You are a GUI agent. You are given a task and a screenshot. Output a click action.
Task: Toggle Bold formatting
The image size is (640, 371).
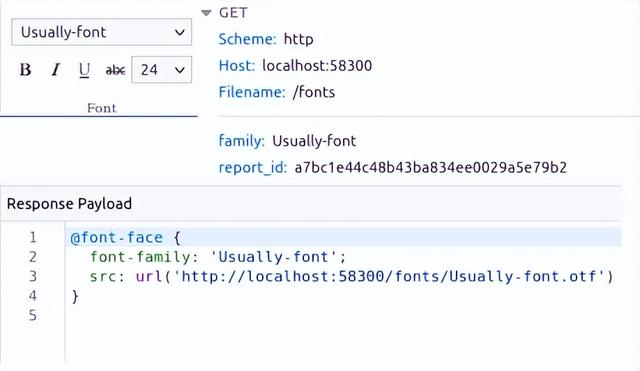[x=25, y=70]
